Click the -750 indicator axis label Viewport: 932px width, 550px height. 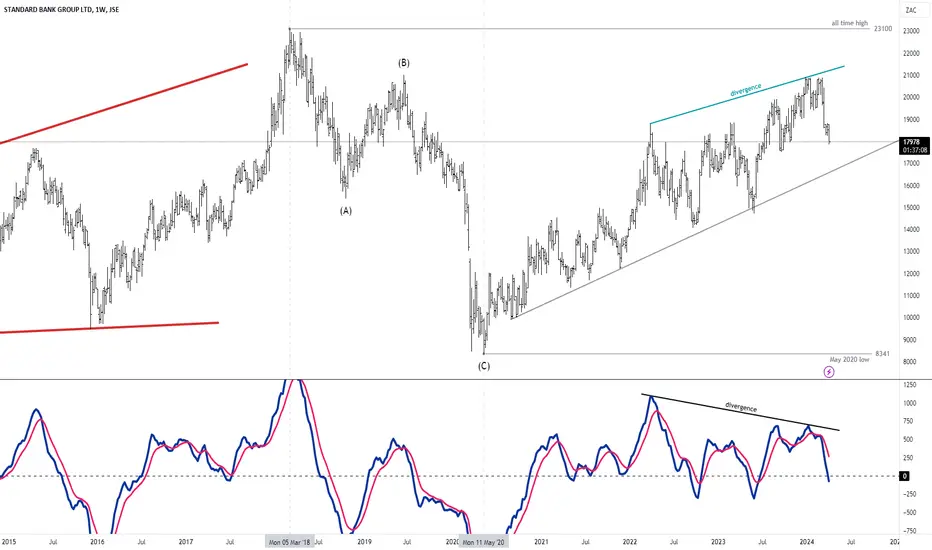(910, 531)
